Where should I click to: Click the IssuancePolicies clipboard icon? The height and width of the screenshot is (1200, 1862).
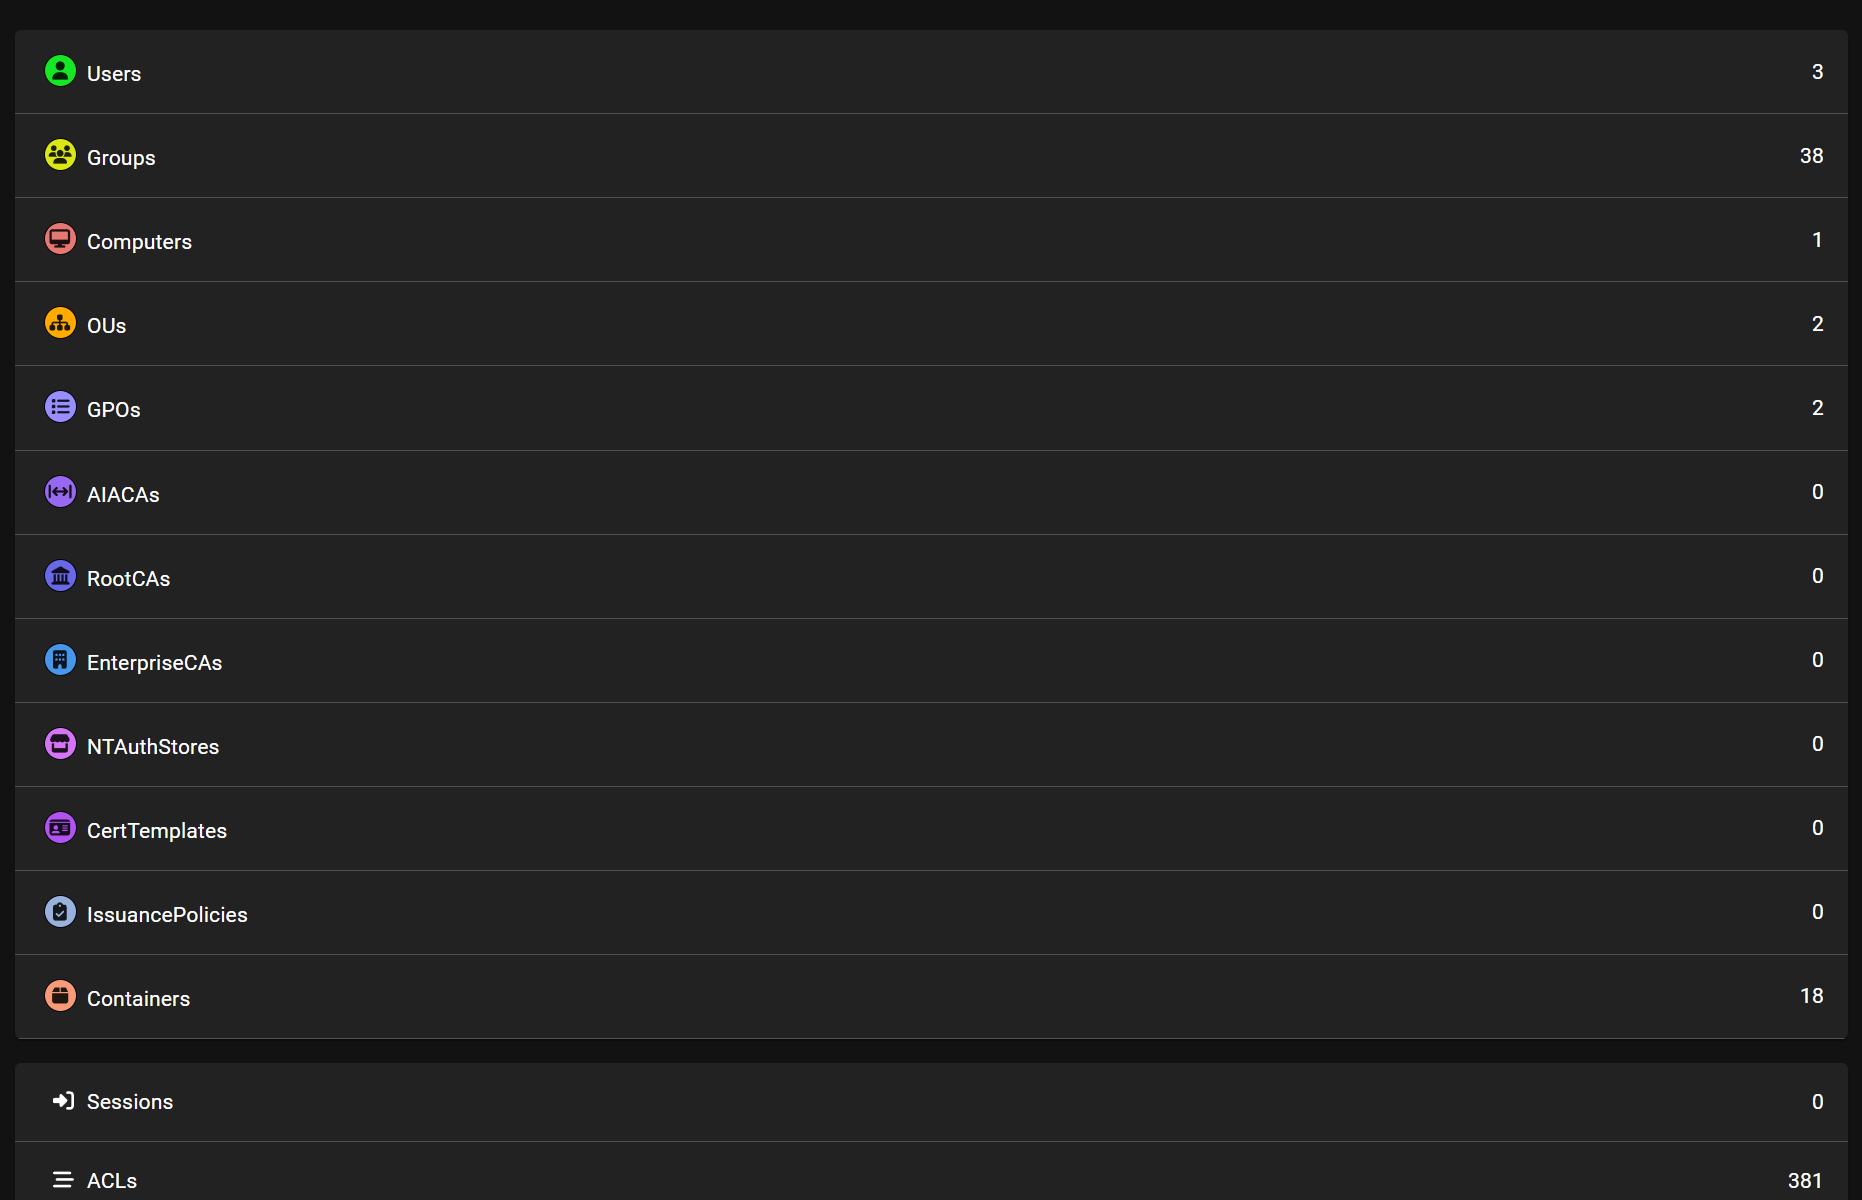point(60,912)
